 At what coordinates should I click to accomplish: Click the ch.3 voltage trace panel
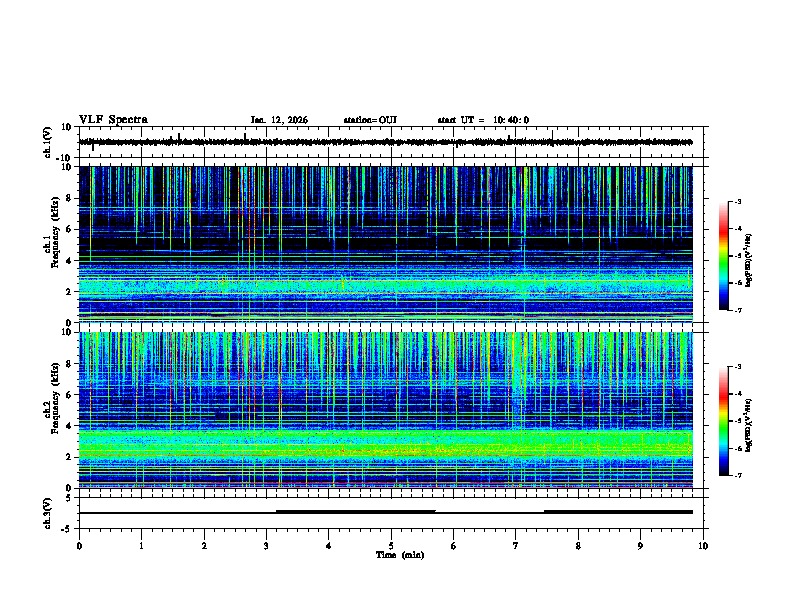(x=391, y=513)
